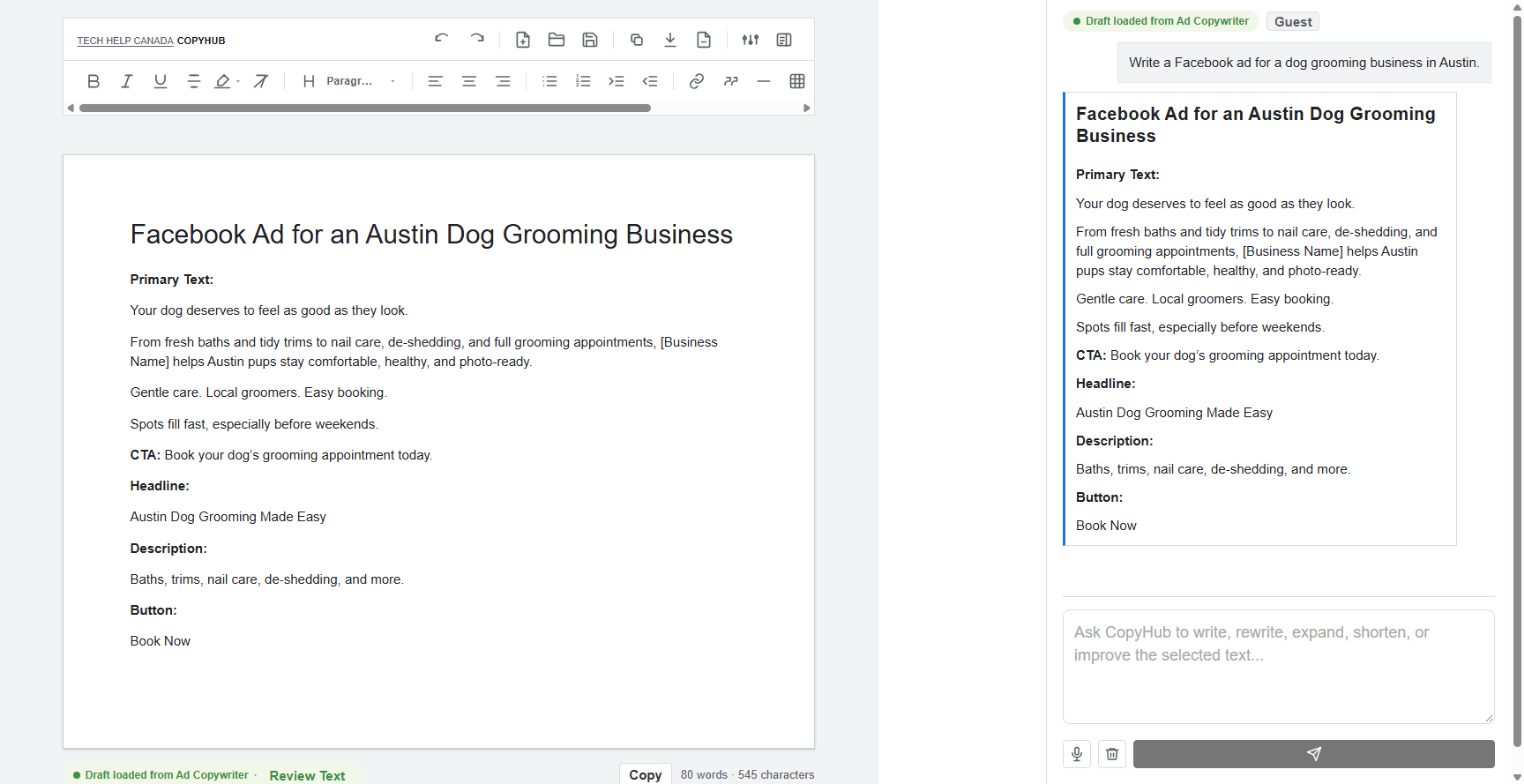This screenshot has height=784, width=1524.
Task: Click the duplicate pages icon in the toolbar
Action: 636,40
